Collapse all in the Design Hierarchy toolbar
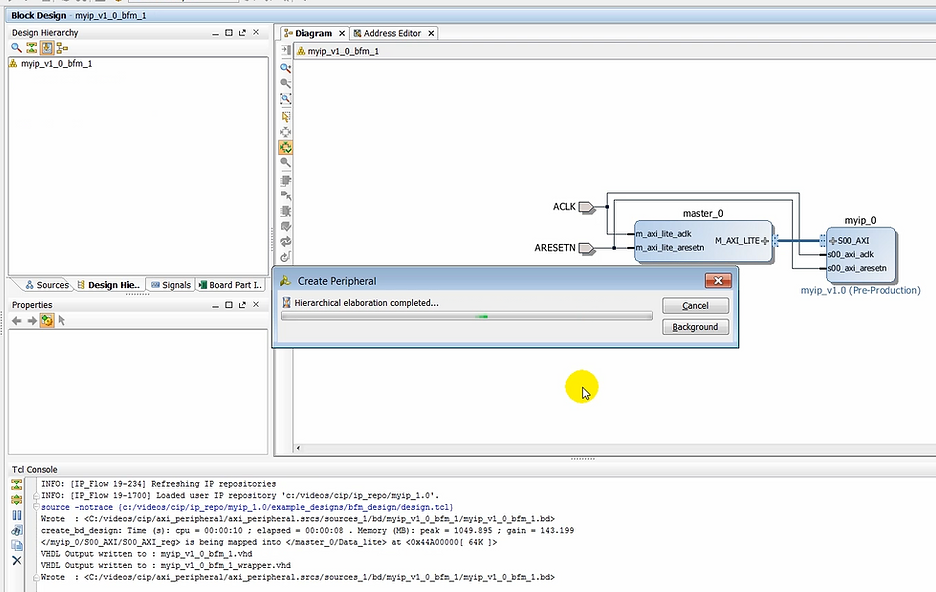The image size is (936, 592). pos(31,47)
